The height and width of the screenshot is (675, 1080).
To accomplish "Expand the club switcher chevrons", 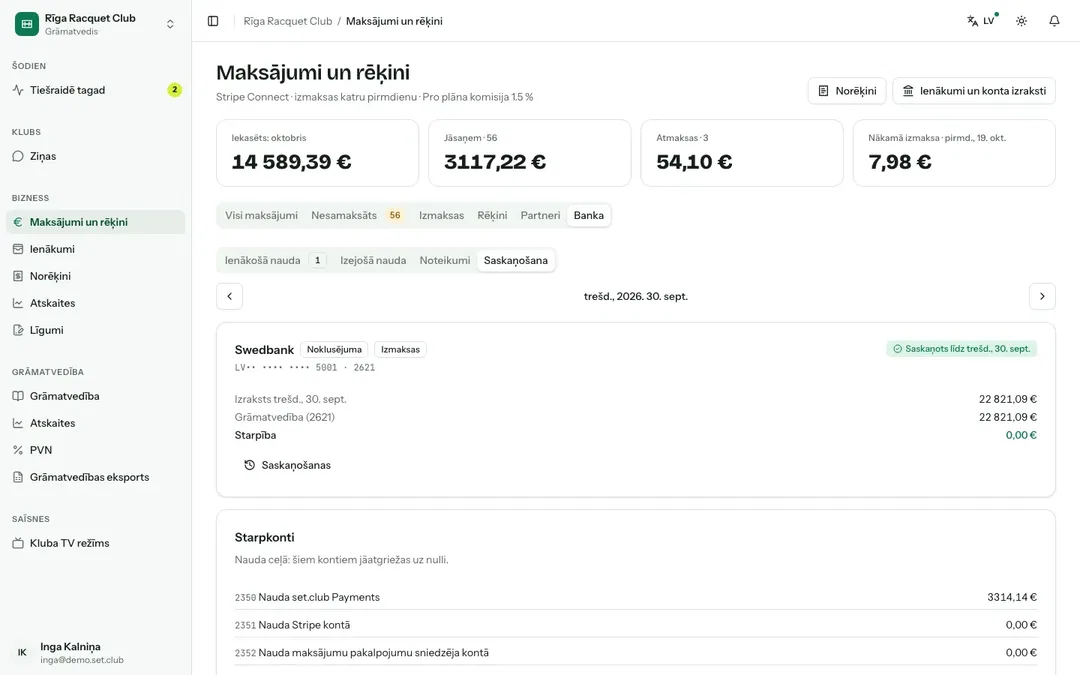I will [170, 24].
